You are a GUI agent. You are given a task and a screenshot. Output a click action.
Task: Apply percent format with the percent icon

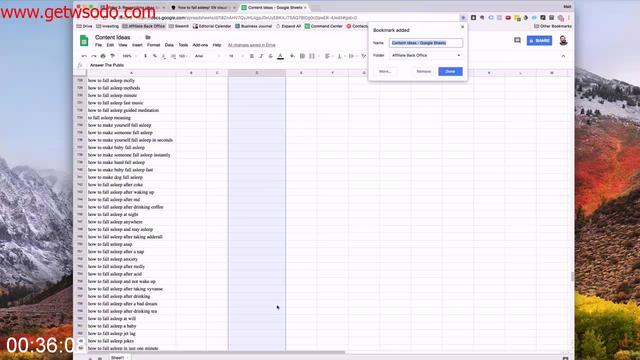coord(155,56)
